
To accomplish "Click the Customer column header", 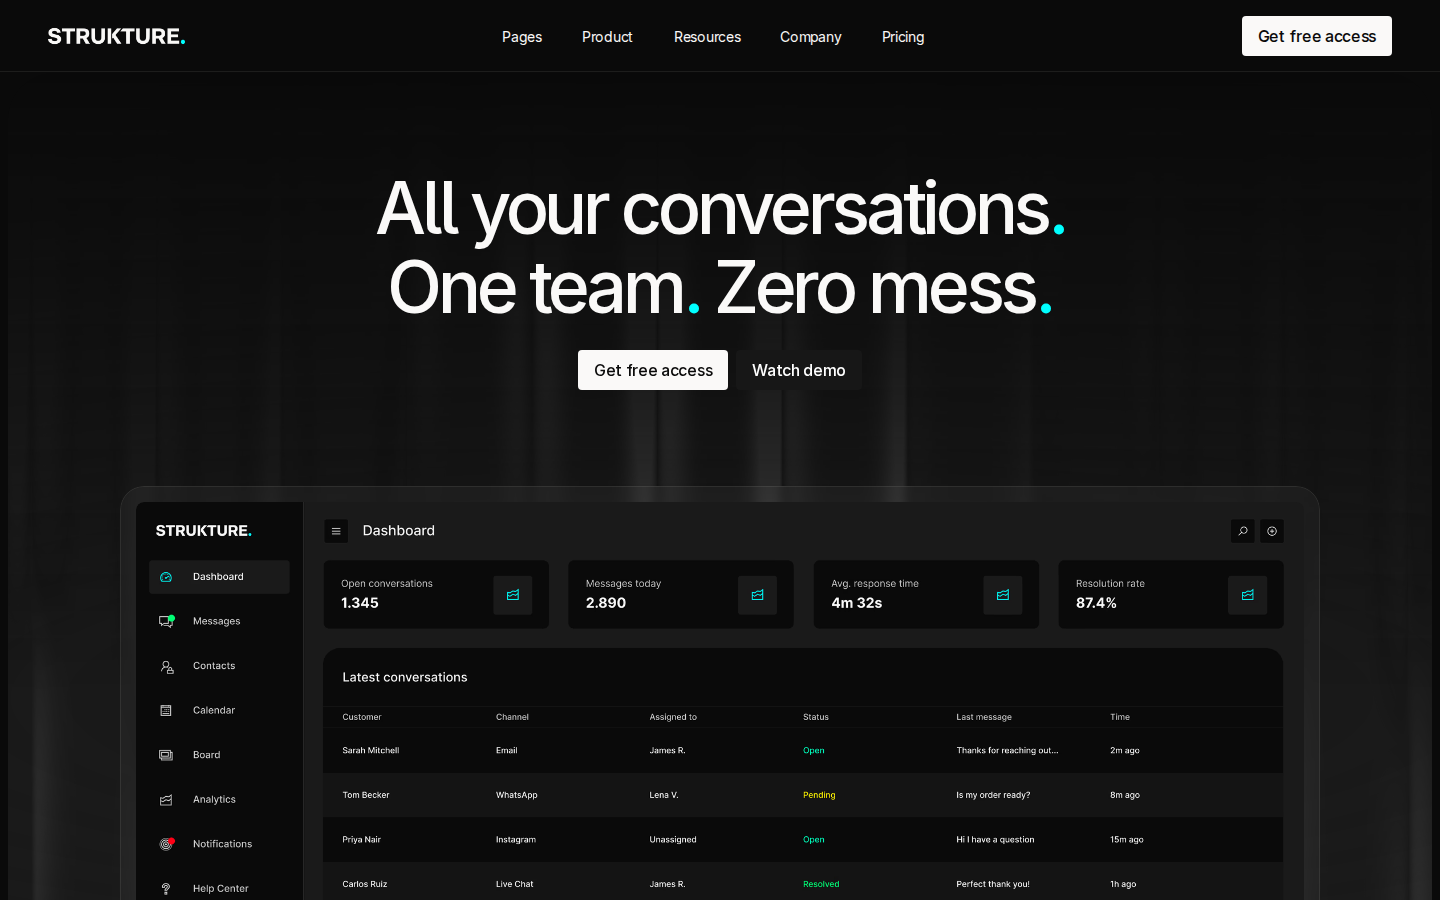I will [x=362, y=717].
